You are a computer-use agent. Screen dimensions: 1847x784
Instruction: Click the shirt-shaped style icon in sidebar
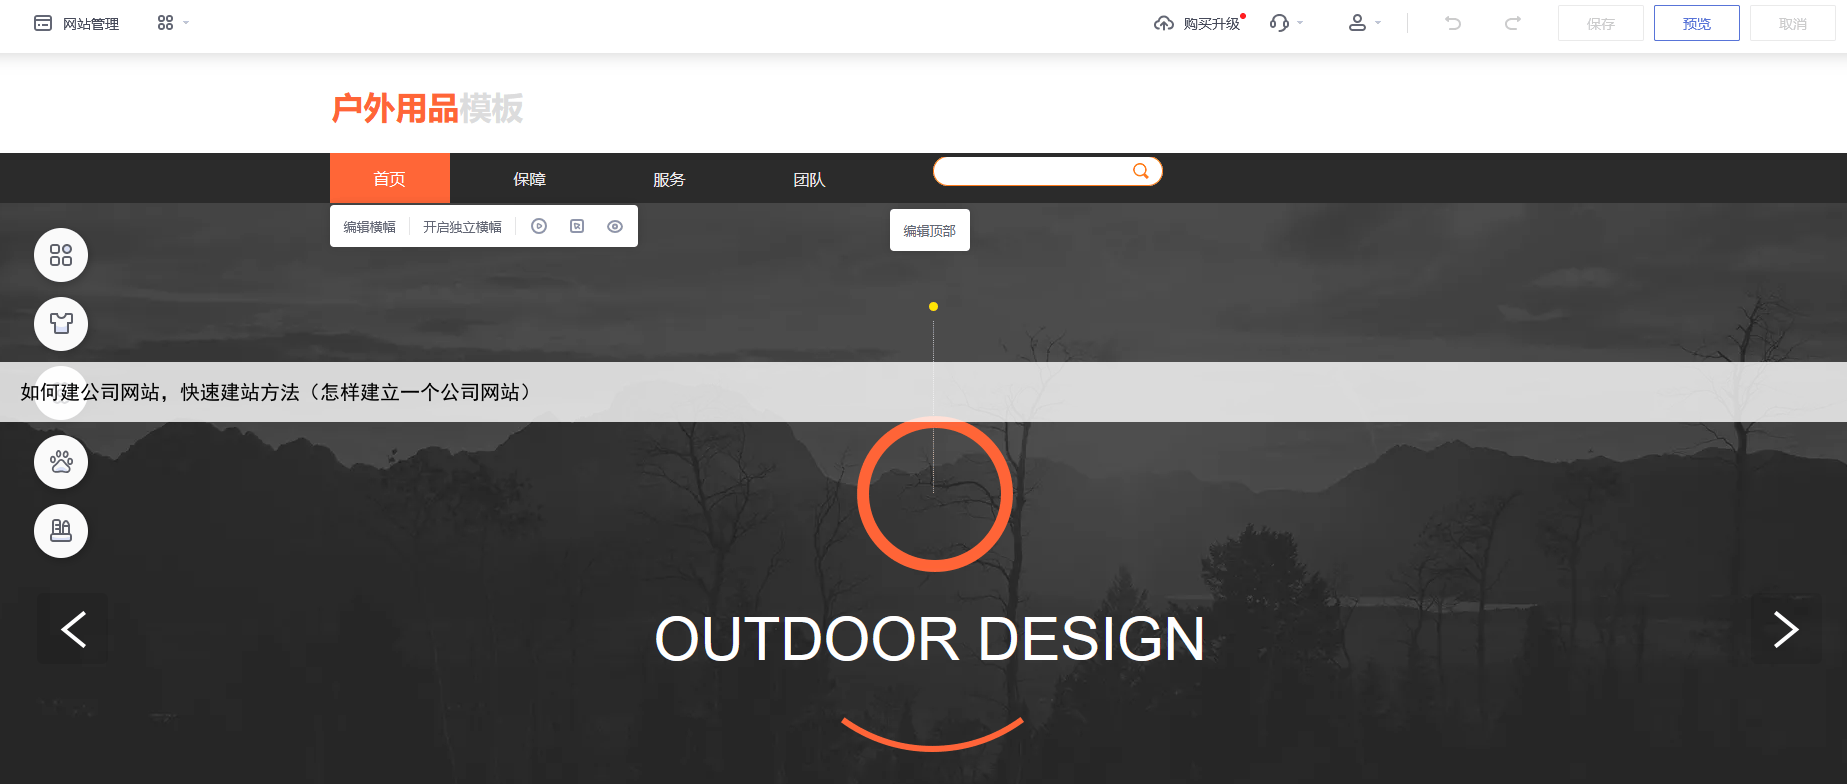[x=61, y=324]
